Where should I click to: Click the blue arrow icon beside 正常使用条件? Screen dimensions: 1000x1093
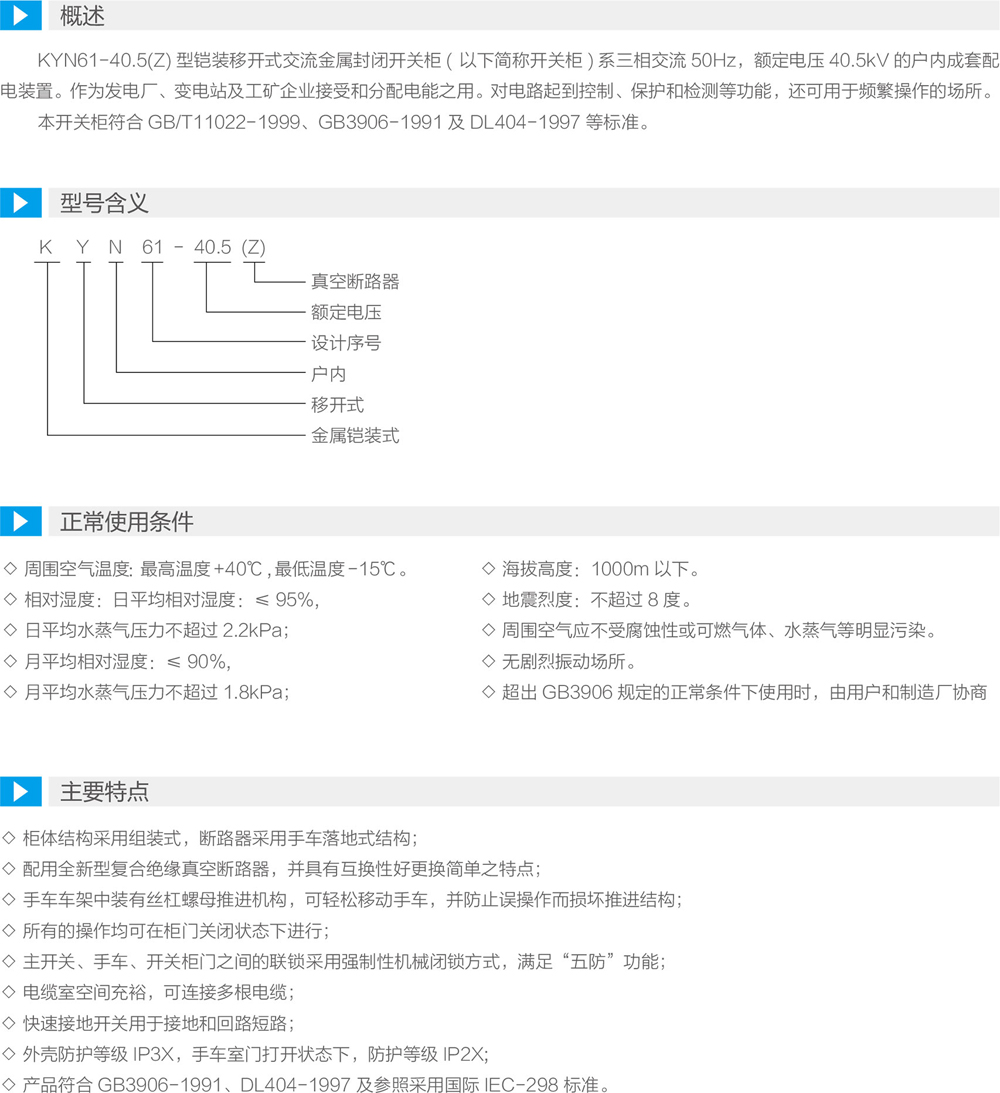[x=20, y=522]
